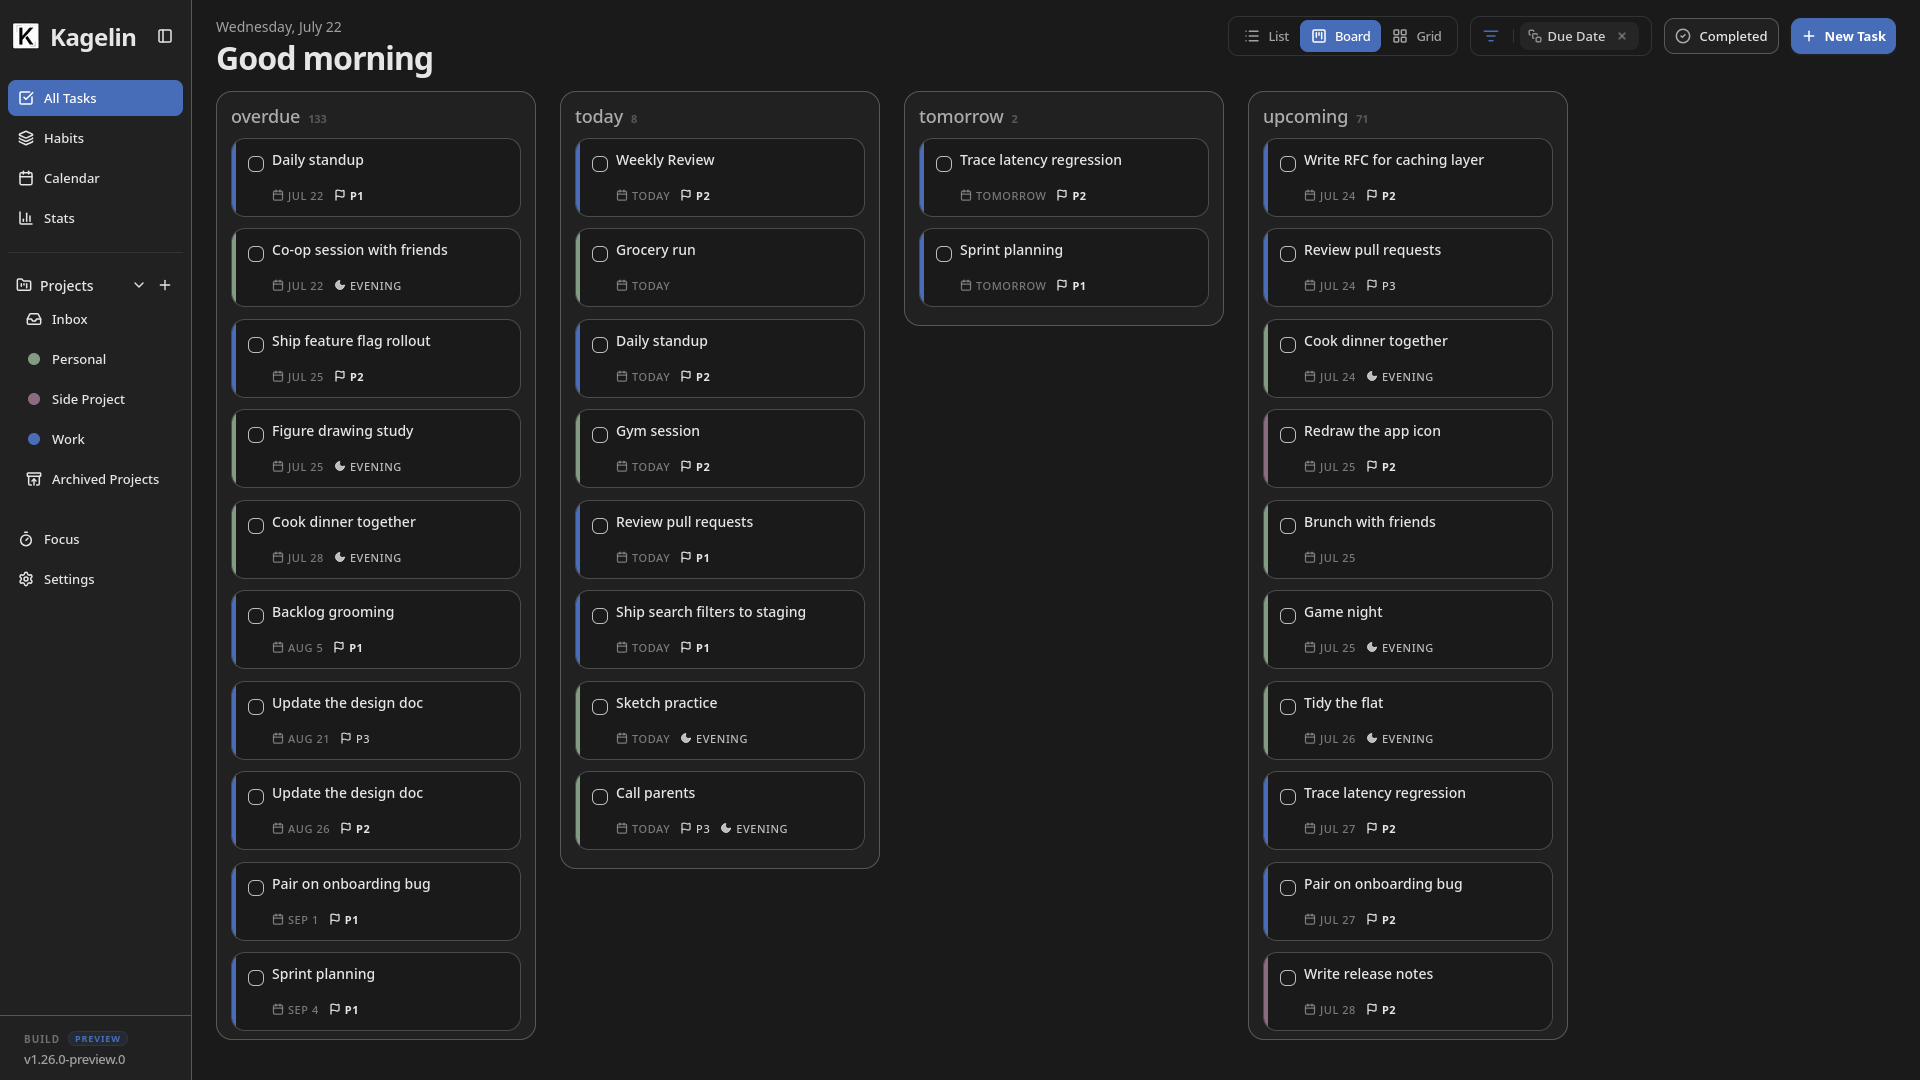This screenshot has height=1080, width=1920.
Task: Complete tomorrow's Trace latency regression task
Action: (x=944, y=164)
